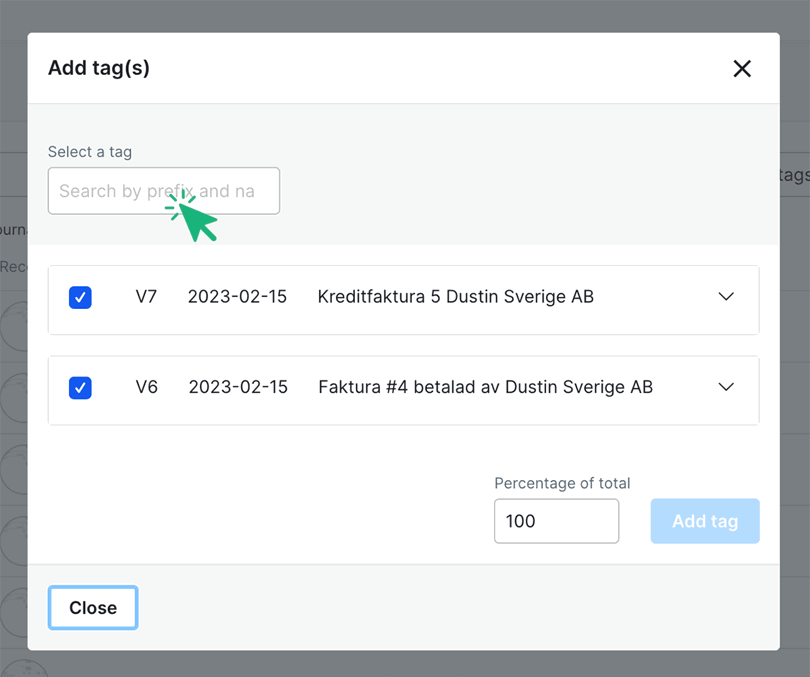Expand details for V6 Faktura #4

coord(726,387)
